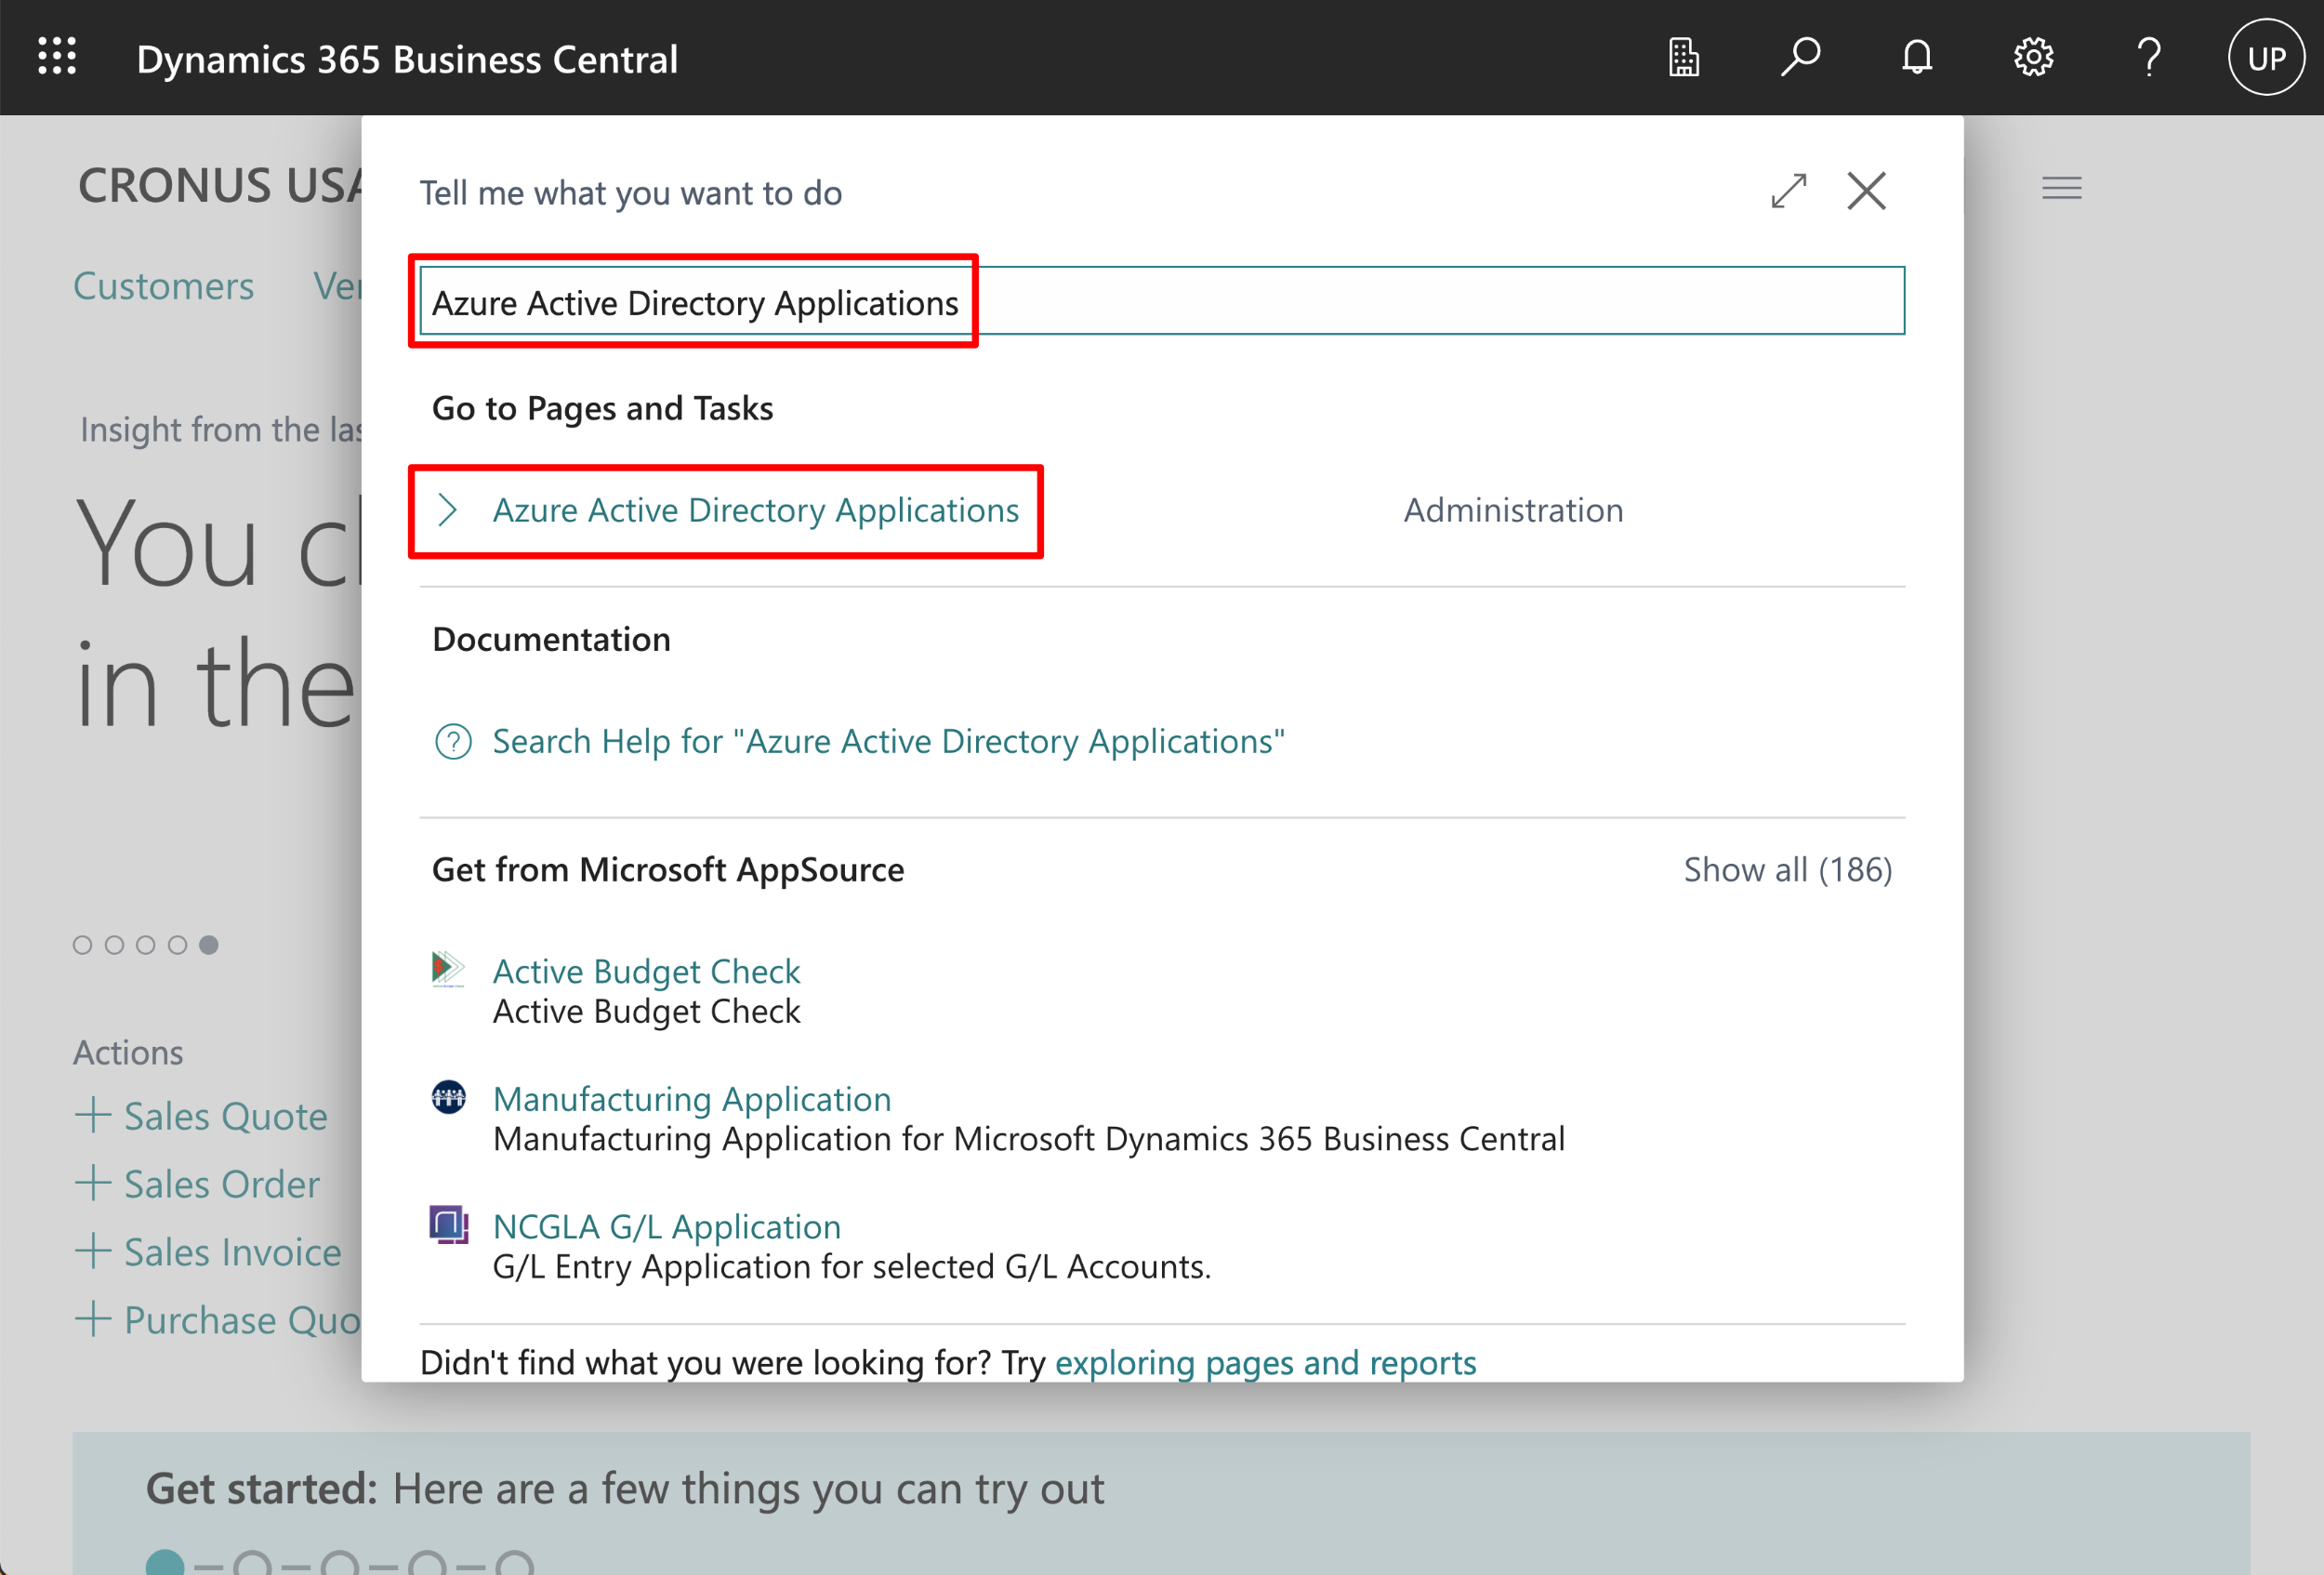Open Azure Active Directory Applications page result
The width and height of the screenshot is (2324, 1575).
(756, 510)
